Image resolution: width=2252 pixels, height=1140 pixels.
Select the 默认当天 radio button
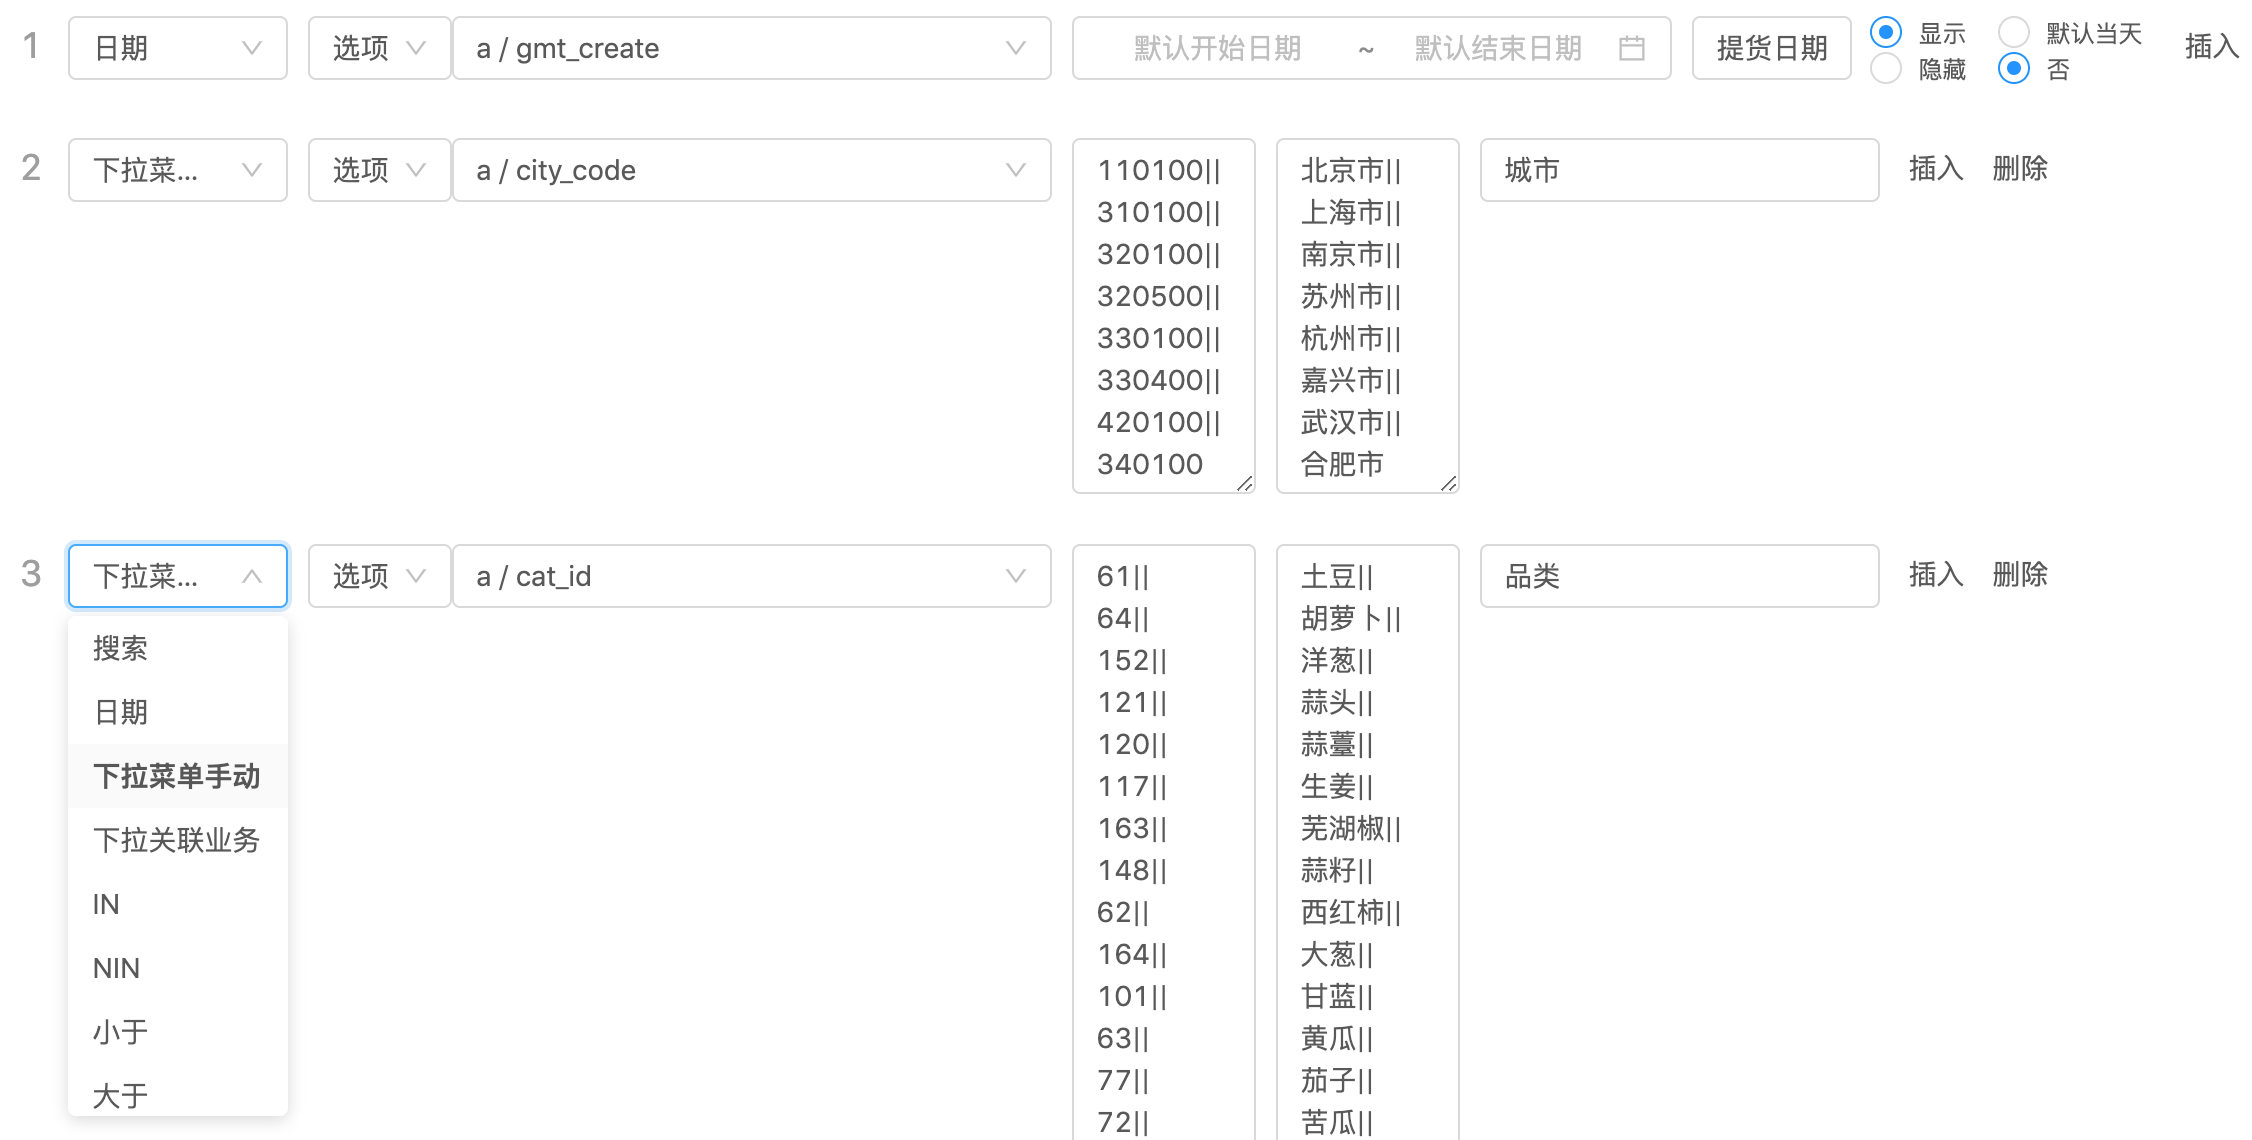coord(2013,32)
